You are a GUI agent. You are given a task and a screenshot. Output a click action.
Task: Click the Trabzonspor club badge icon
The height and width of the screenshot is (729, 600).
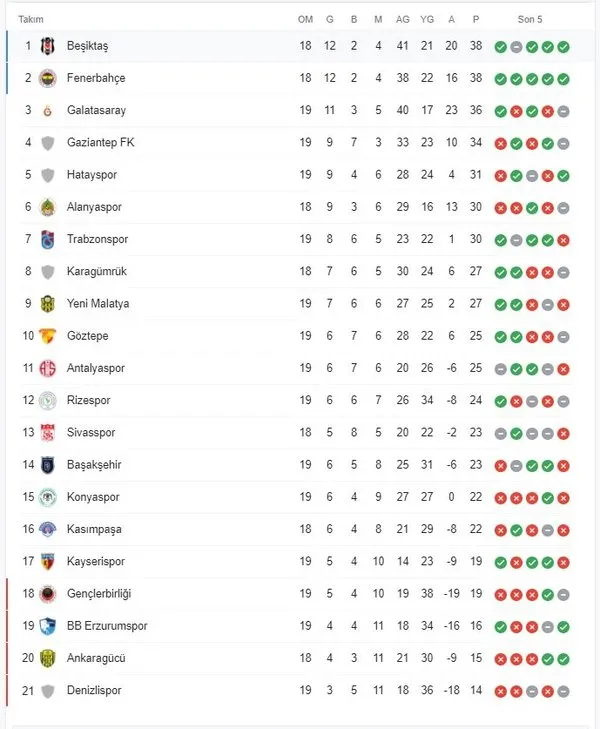click(47, 239)
